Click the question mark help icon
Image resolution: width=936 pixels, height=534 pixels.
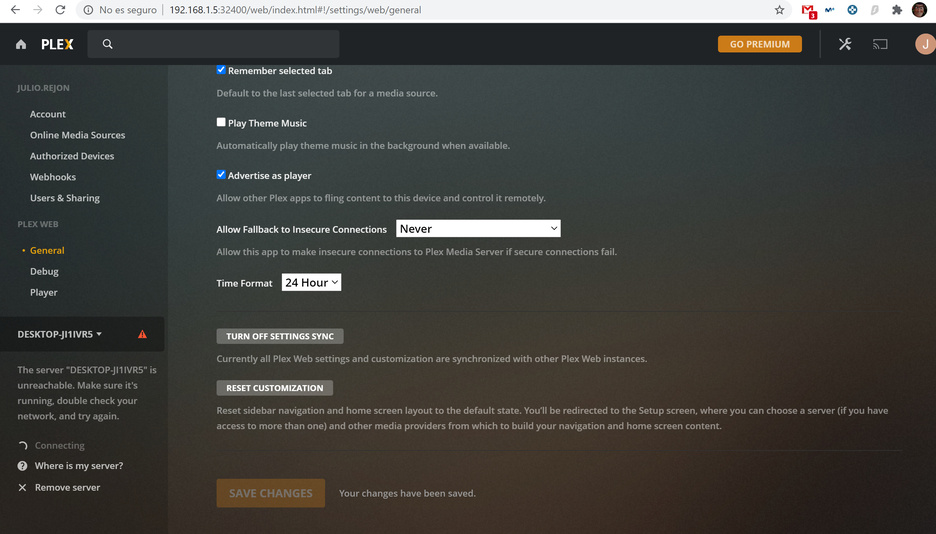click(22, 466)
